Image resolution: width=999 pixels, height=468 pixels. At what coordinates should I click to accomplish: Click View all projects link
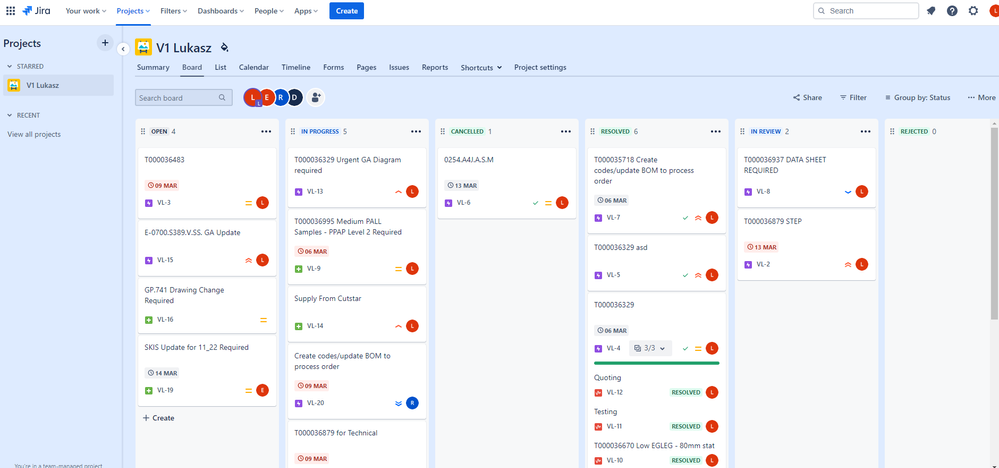[34, 134]
